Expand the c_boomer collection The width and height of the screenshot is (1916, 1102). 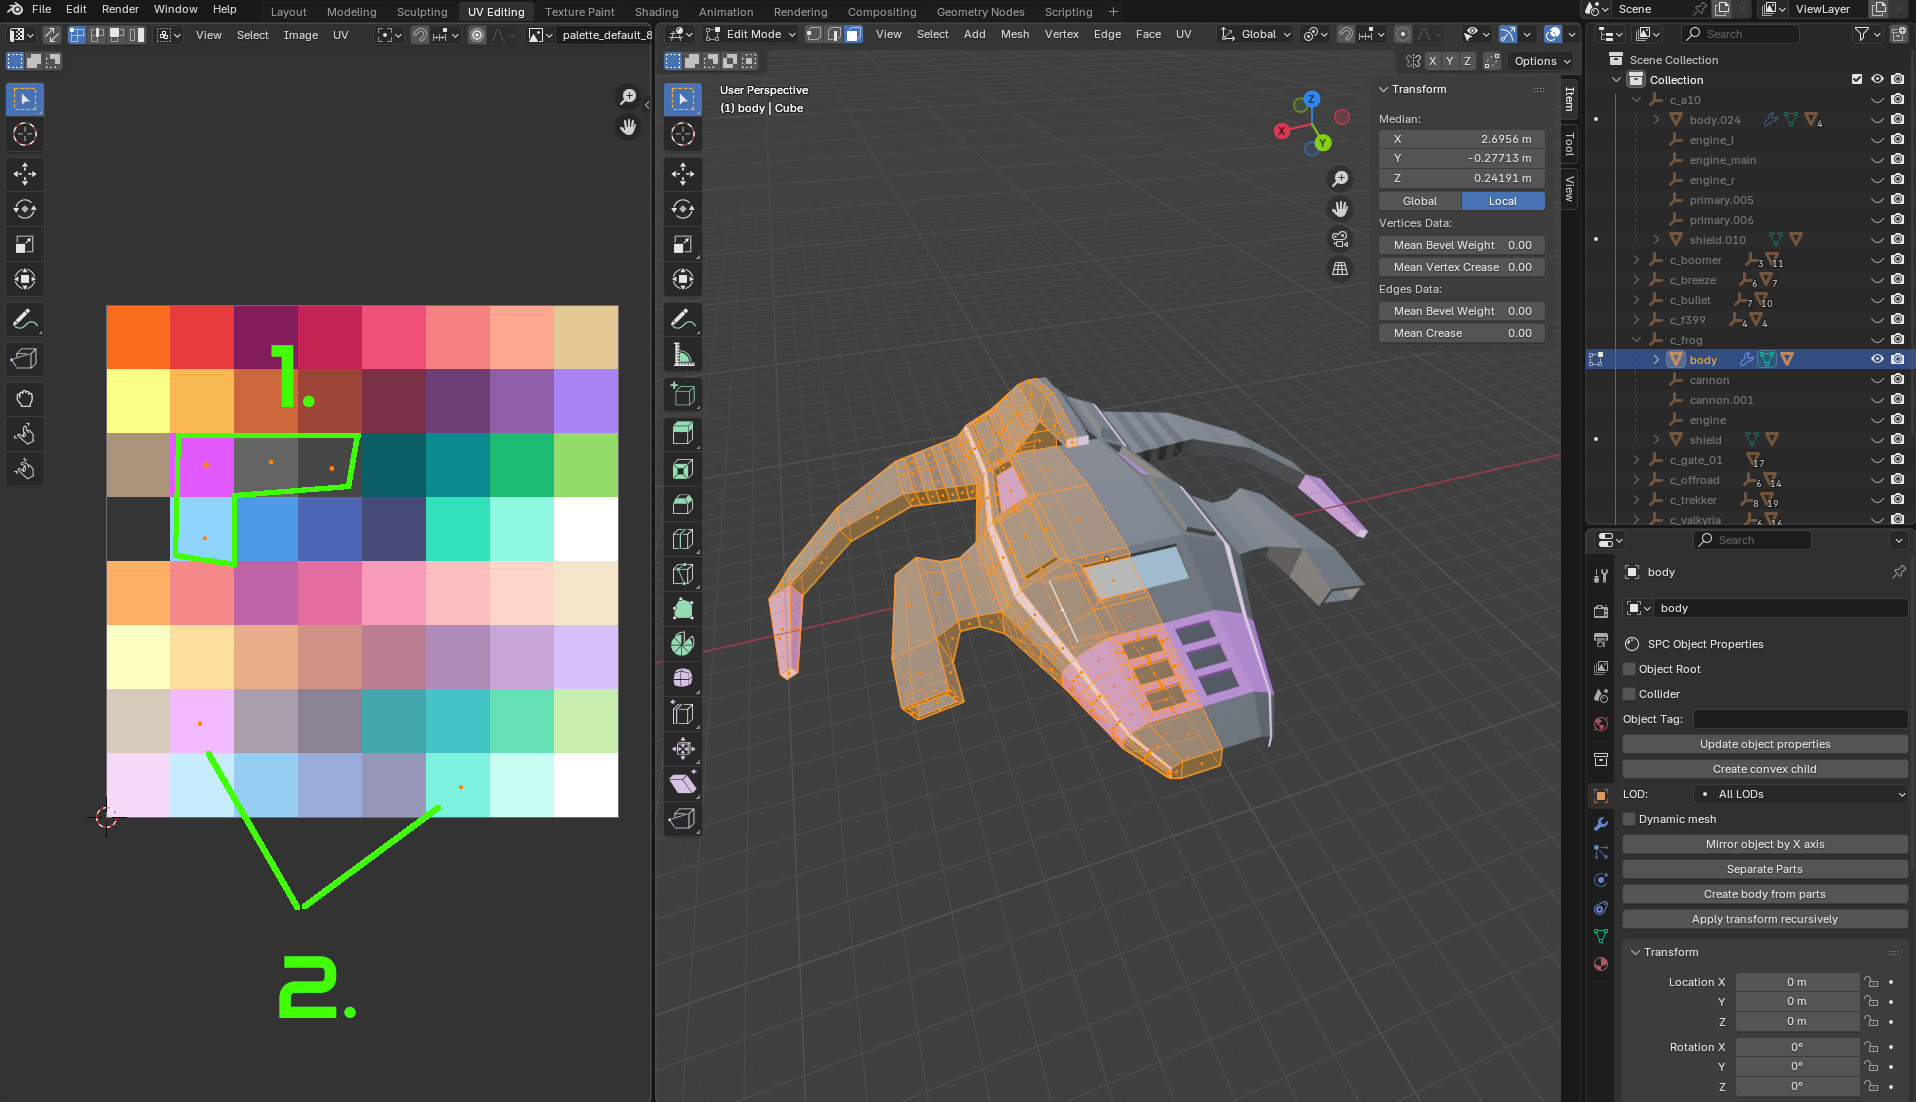1636,260
